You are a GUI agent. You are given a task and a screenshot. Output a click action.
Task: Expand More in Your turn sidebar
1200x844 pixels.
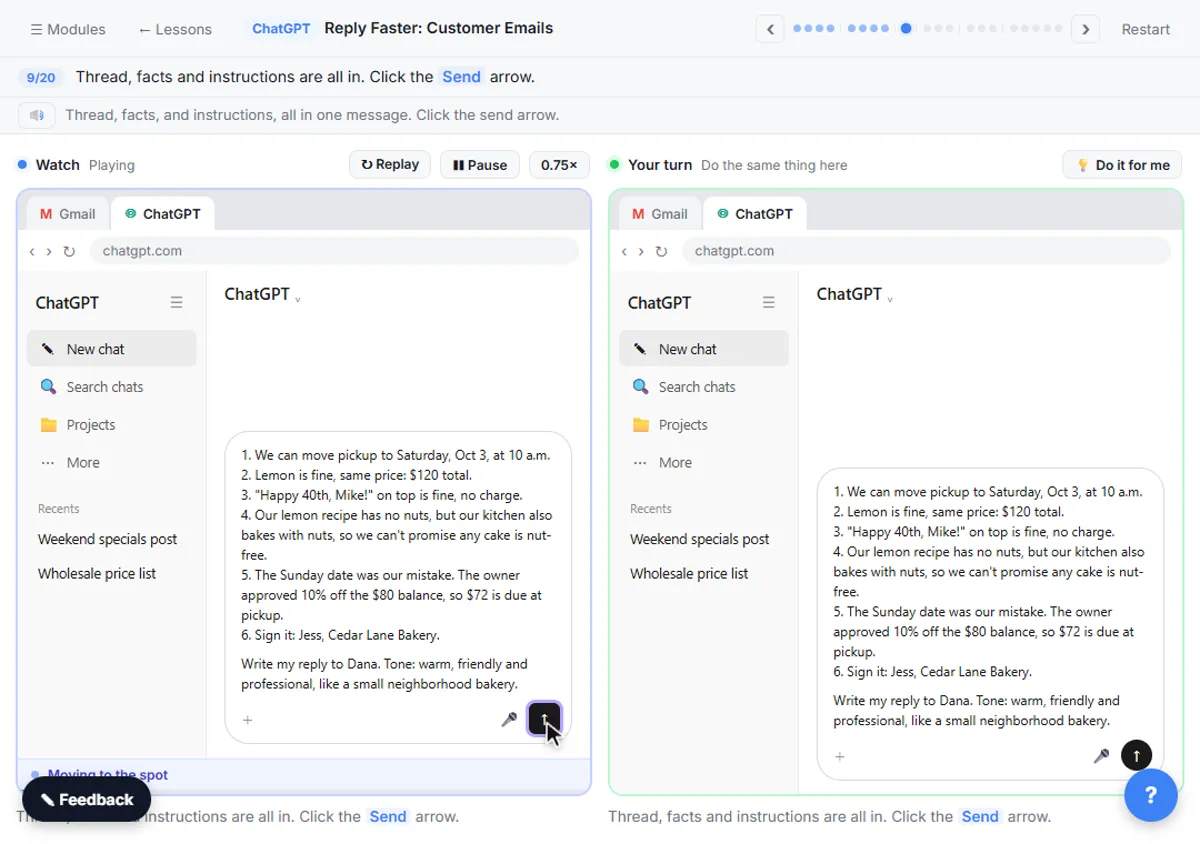tap(704, 463)
